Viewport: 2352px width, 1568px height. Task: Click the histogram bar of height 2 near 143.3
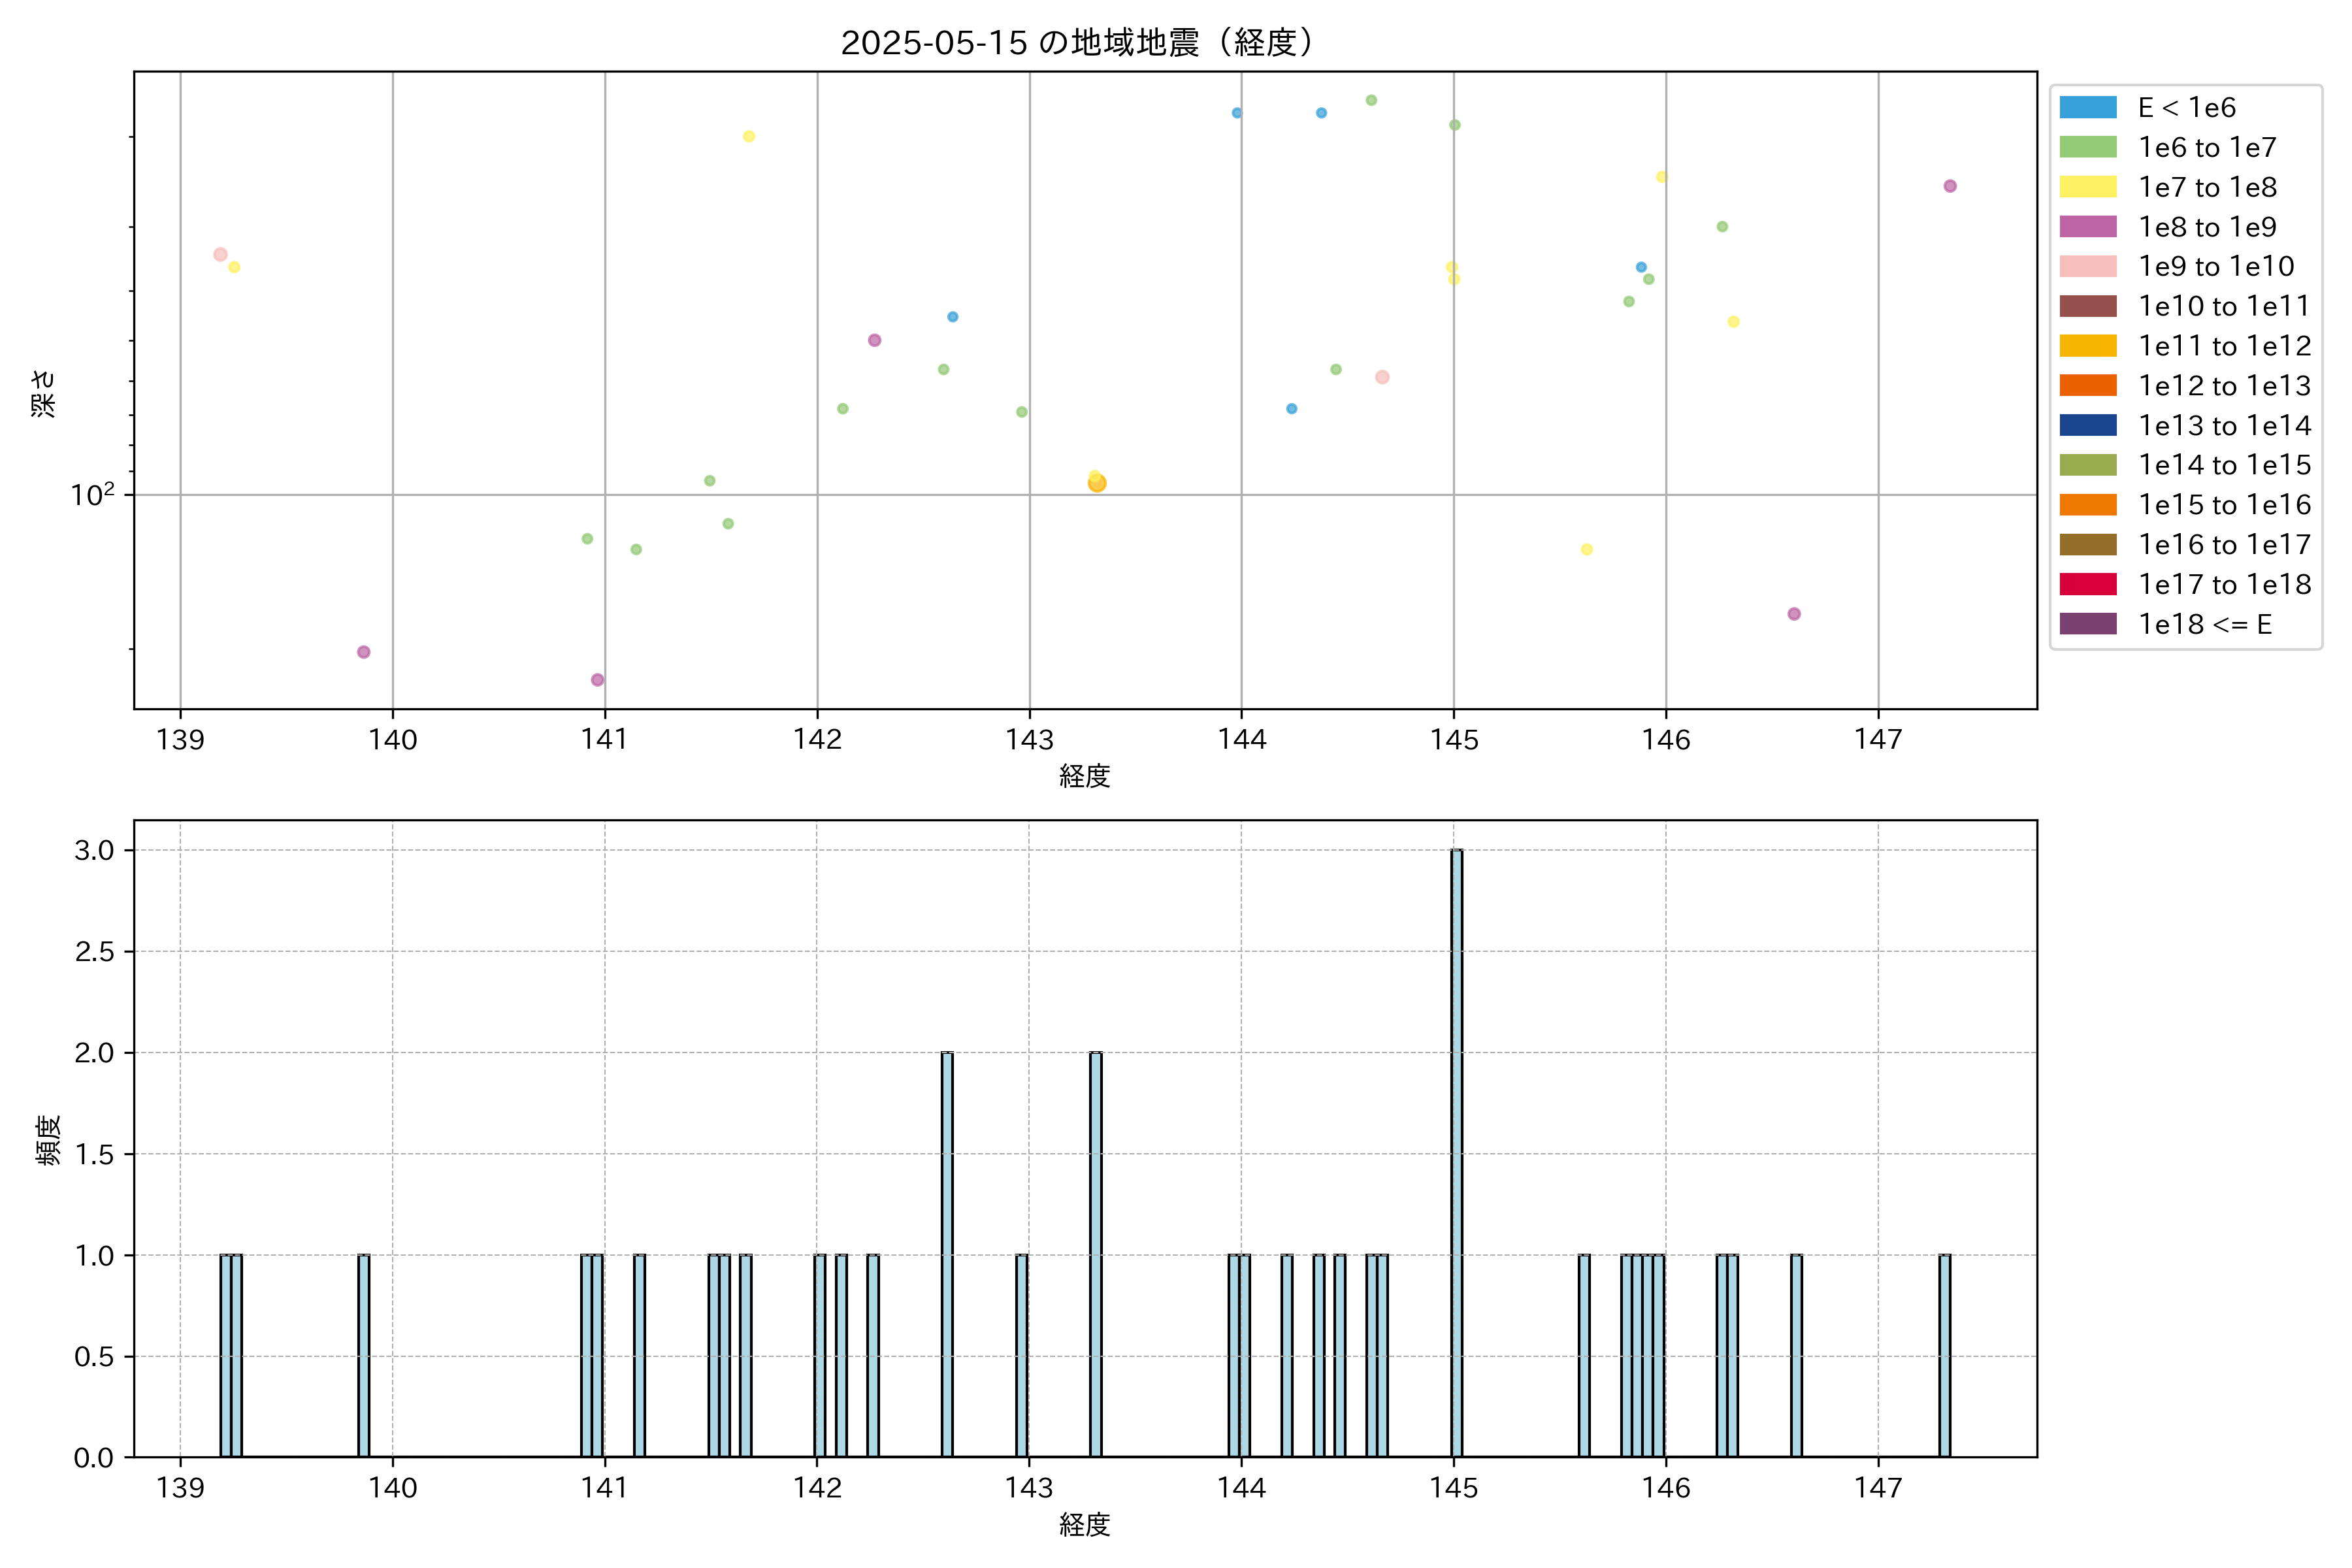click(1096, 1254)
